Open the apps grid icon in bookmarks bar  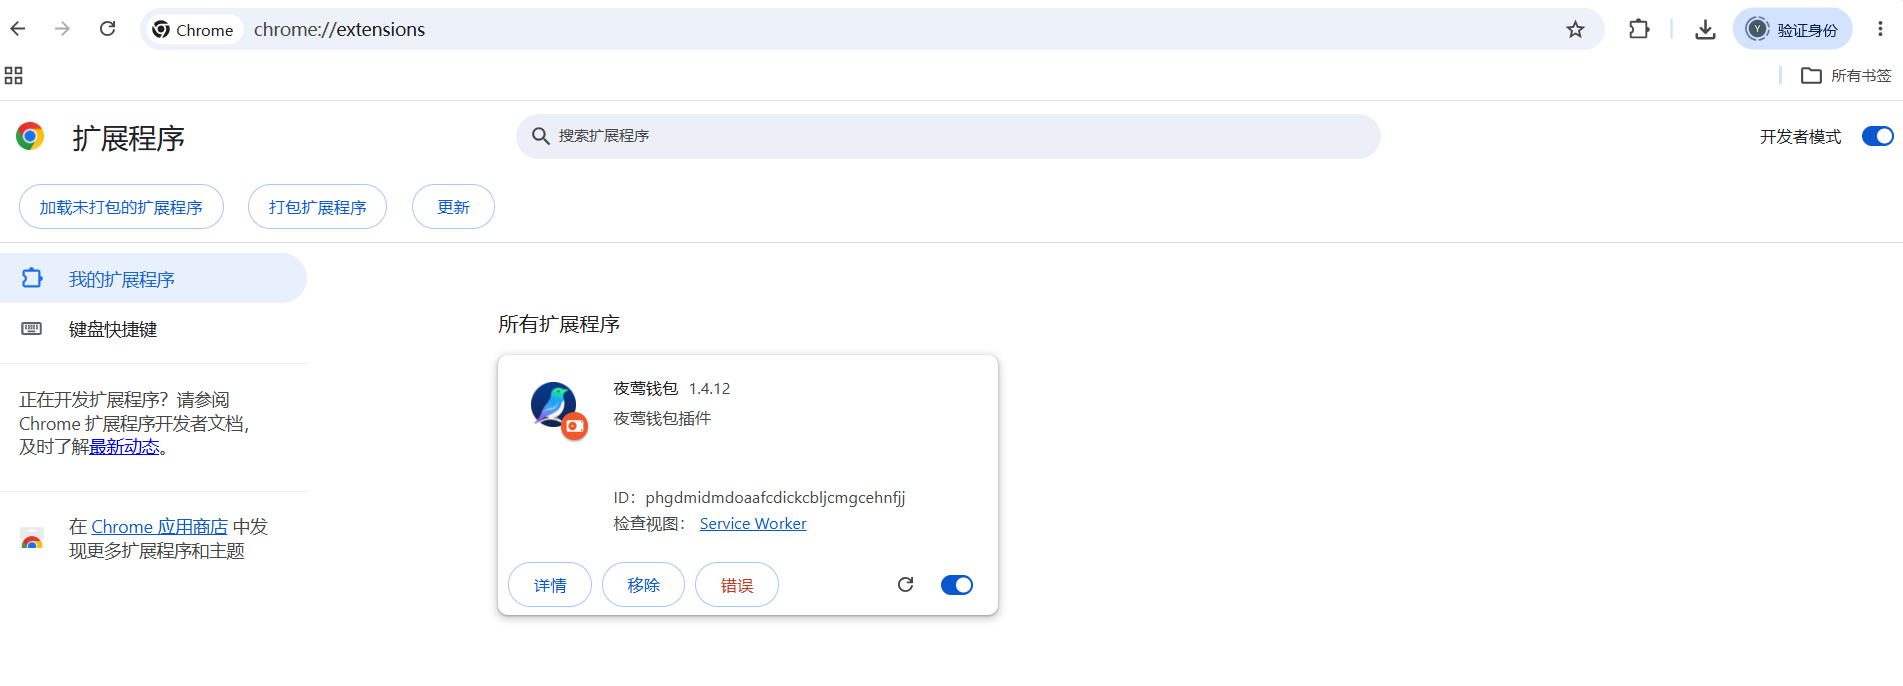14,75
